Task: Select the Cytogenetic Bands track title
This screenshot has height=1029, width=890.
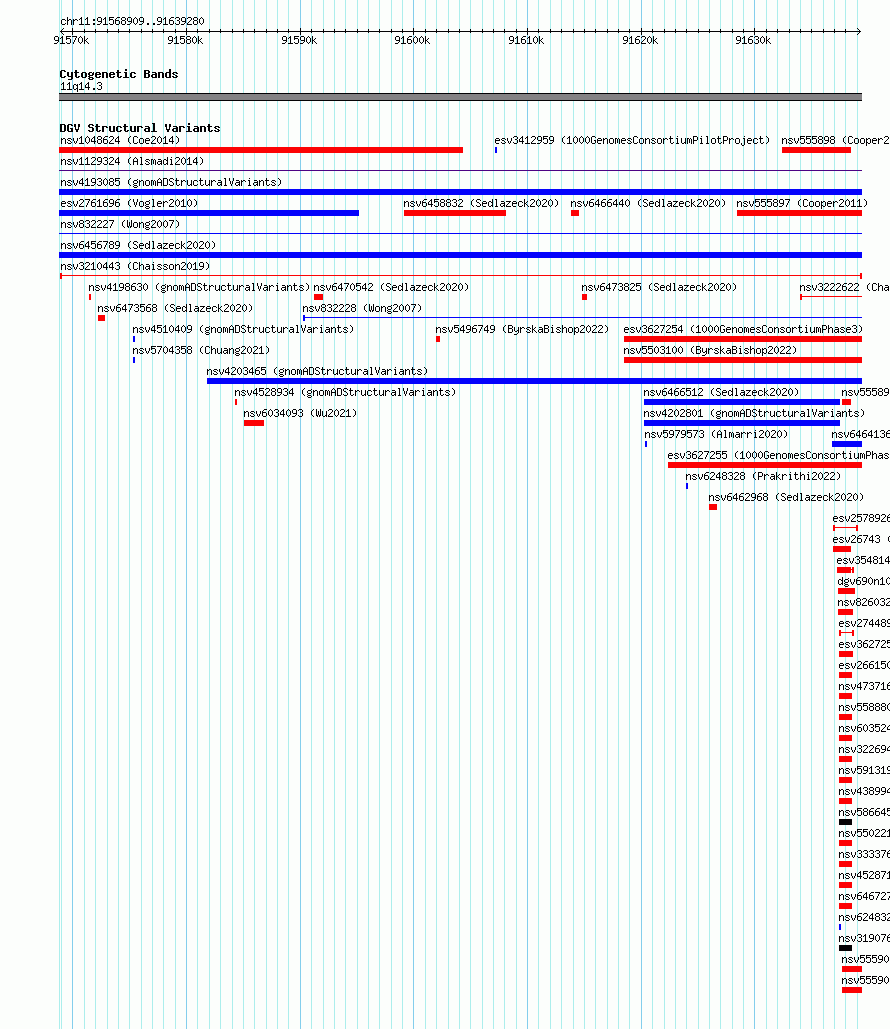Action: (119, 74)
